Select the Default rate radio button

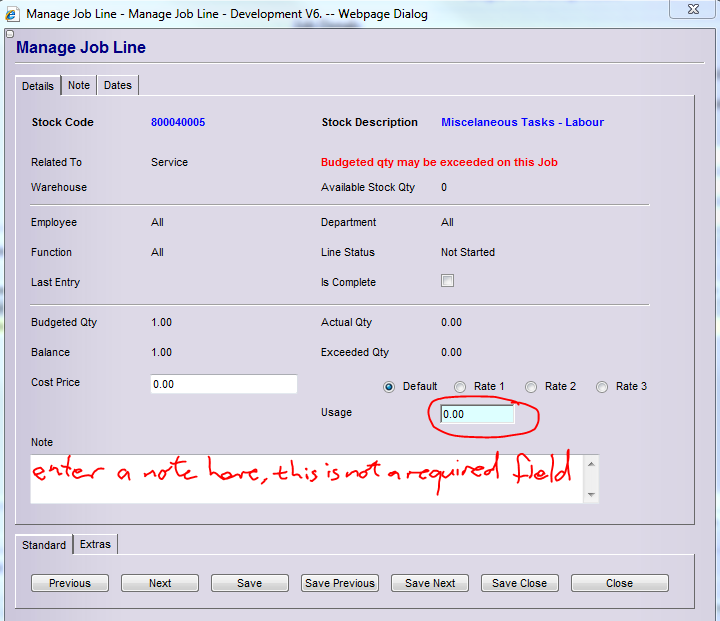pyautogui.click(x=389, y=387)
